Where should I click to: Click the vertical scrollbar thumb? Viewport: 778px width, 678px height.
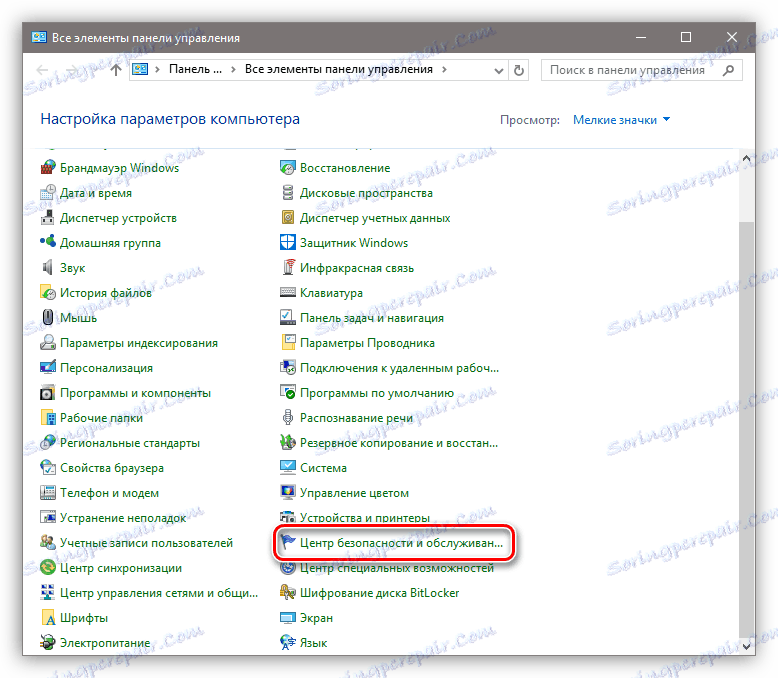click(x=746, y=429)
